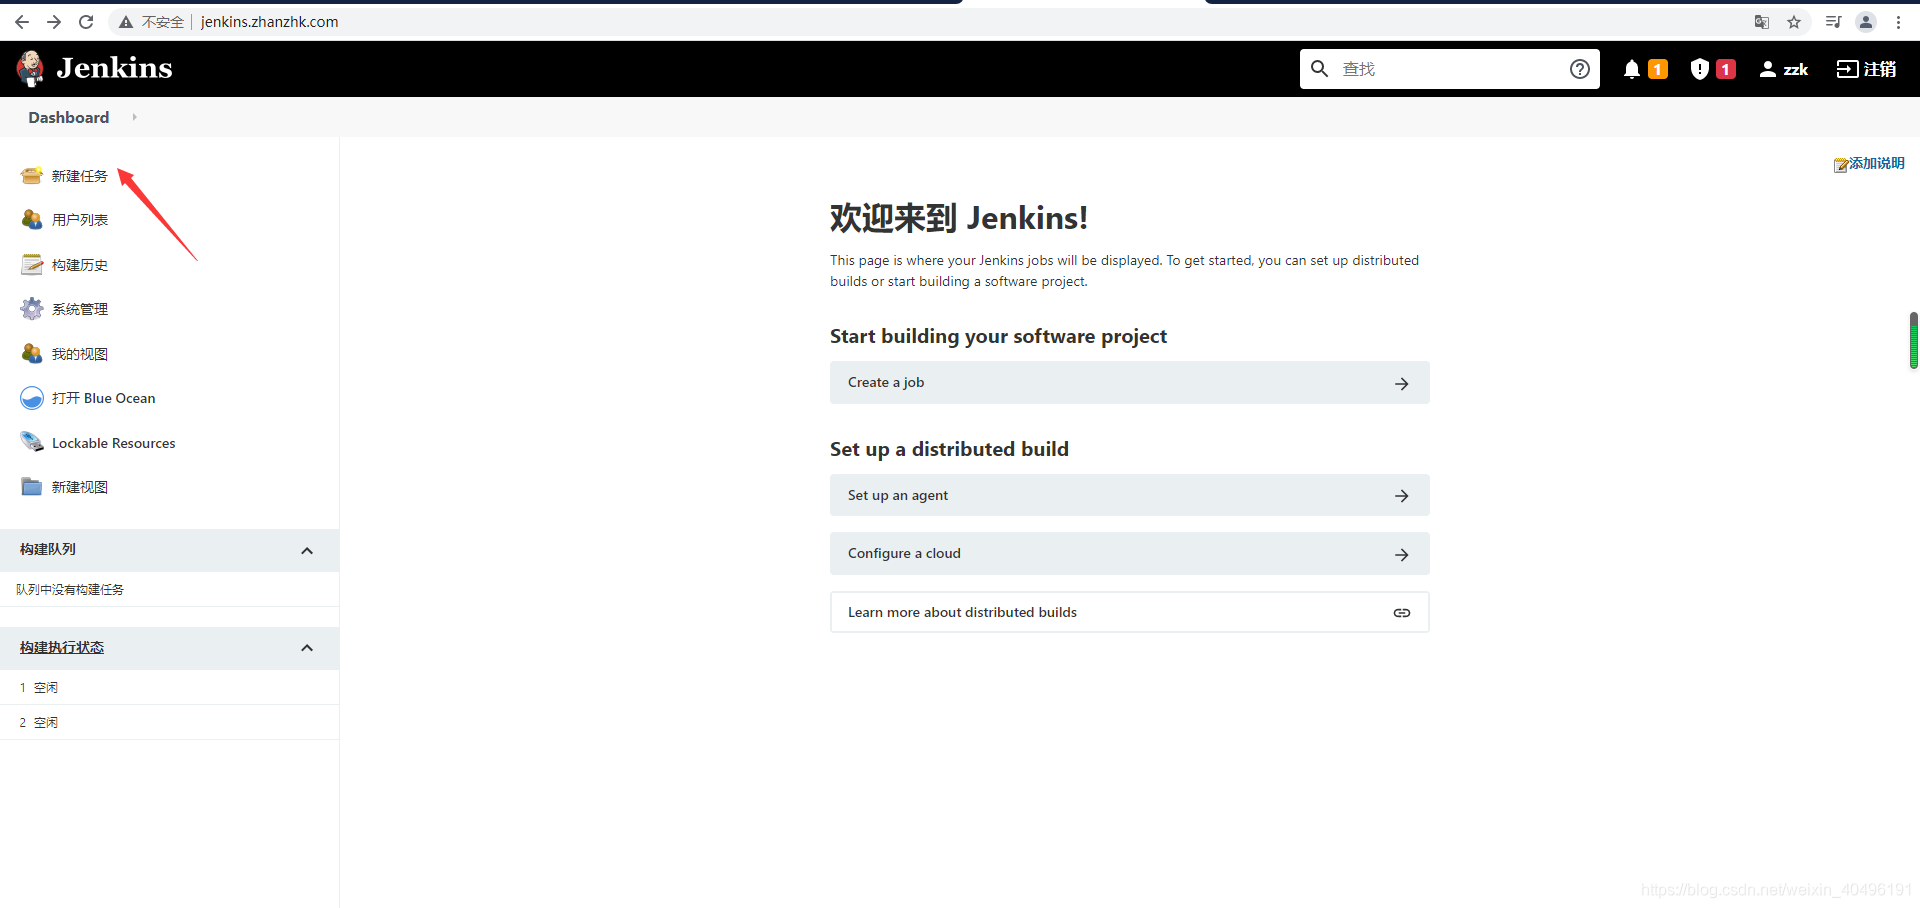The width and height of the screenshot is (1920, 908).
Task: Click the 构建执行状态 heading link
Action: pyautogui.click(x=61, y=648)
